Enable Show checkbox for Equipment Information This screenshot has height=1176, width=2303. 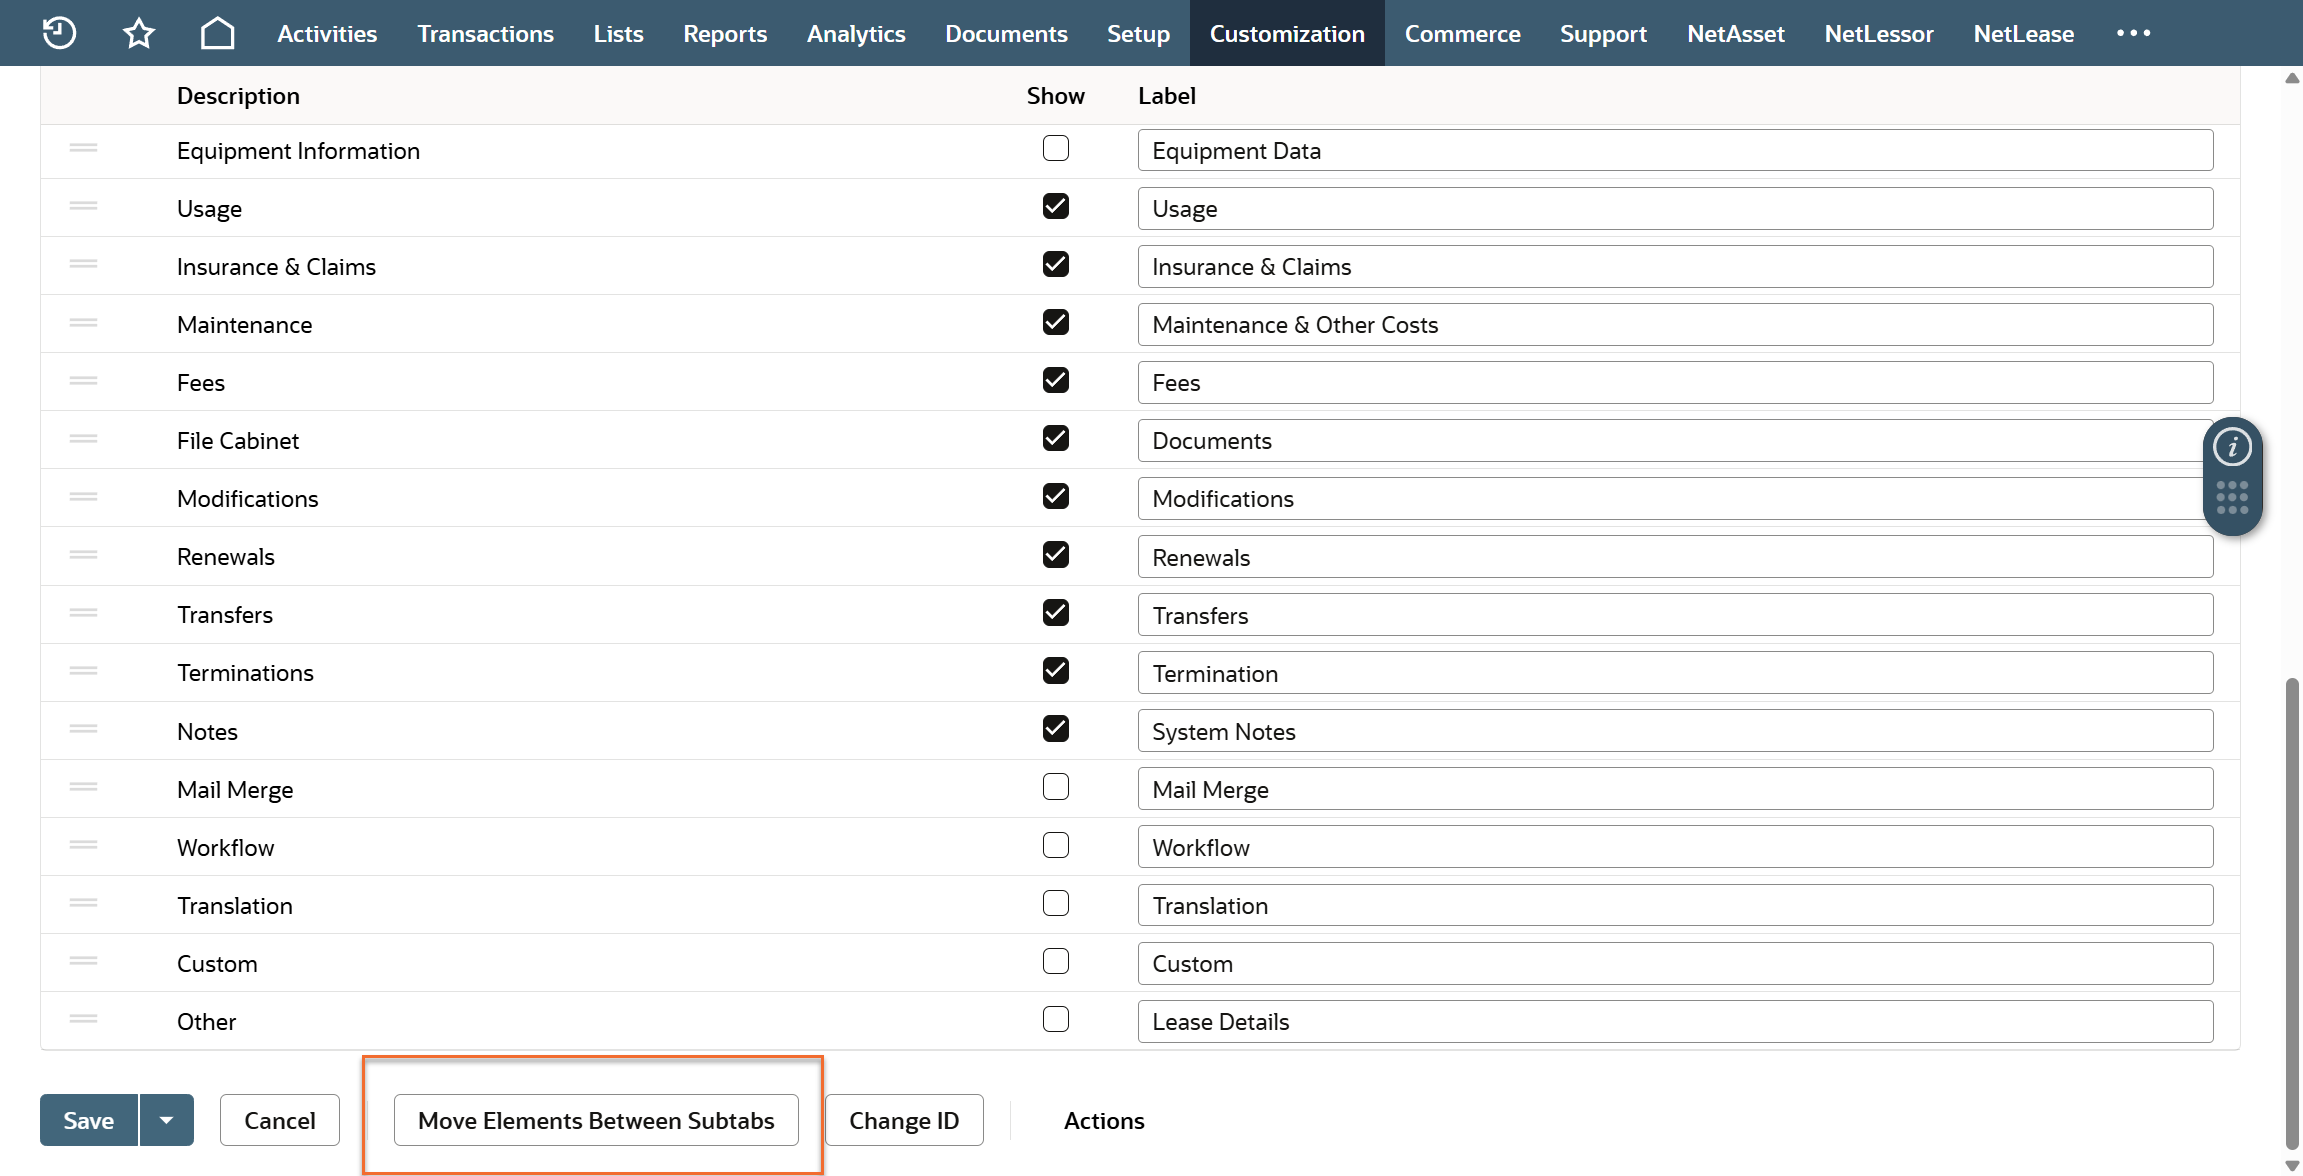pyautogui.click(x=1055, y=149)
